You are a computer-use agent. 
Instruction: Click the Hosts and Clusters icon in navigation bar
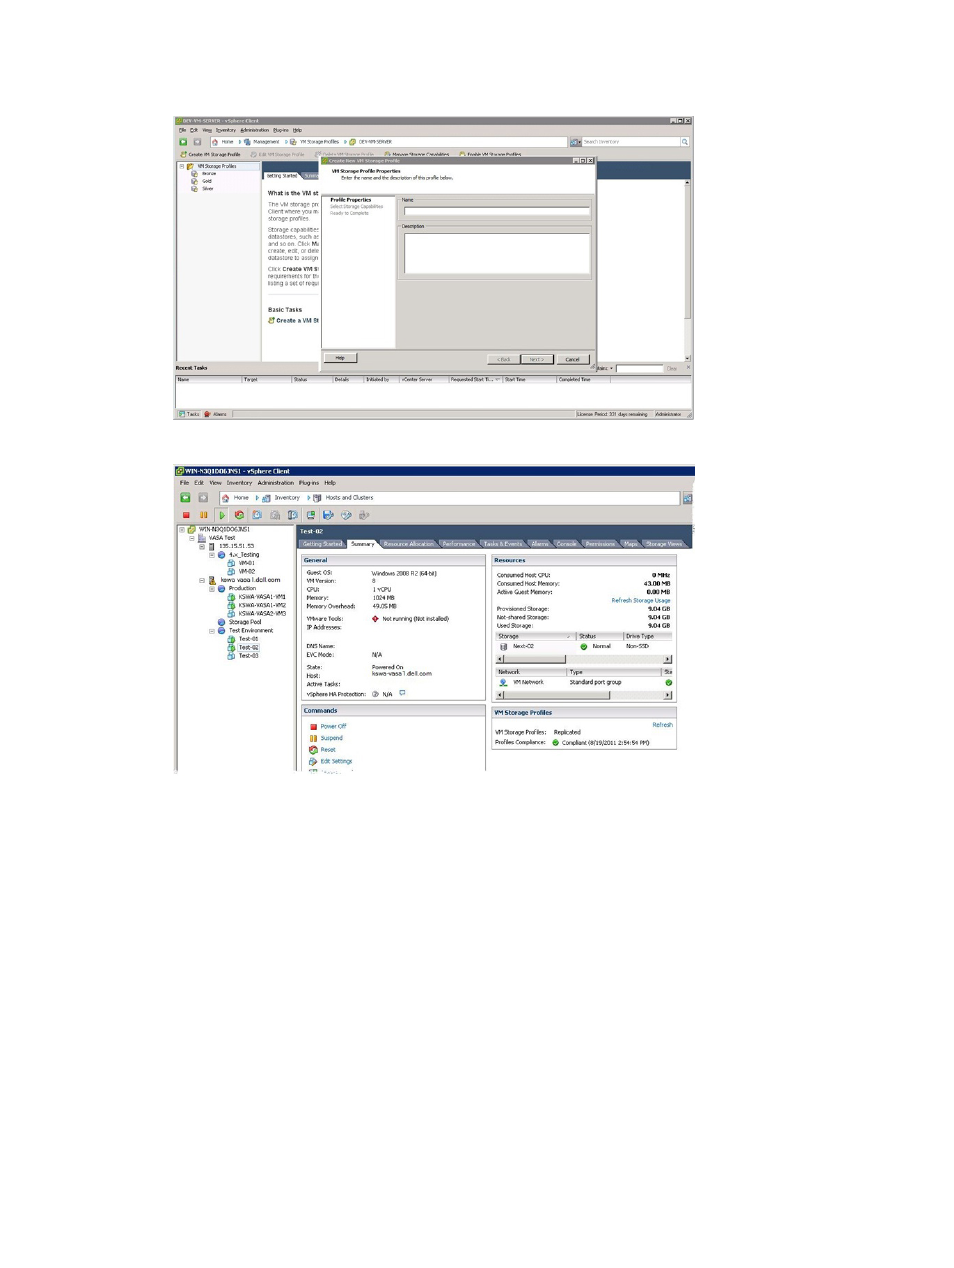point(317,497)
